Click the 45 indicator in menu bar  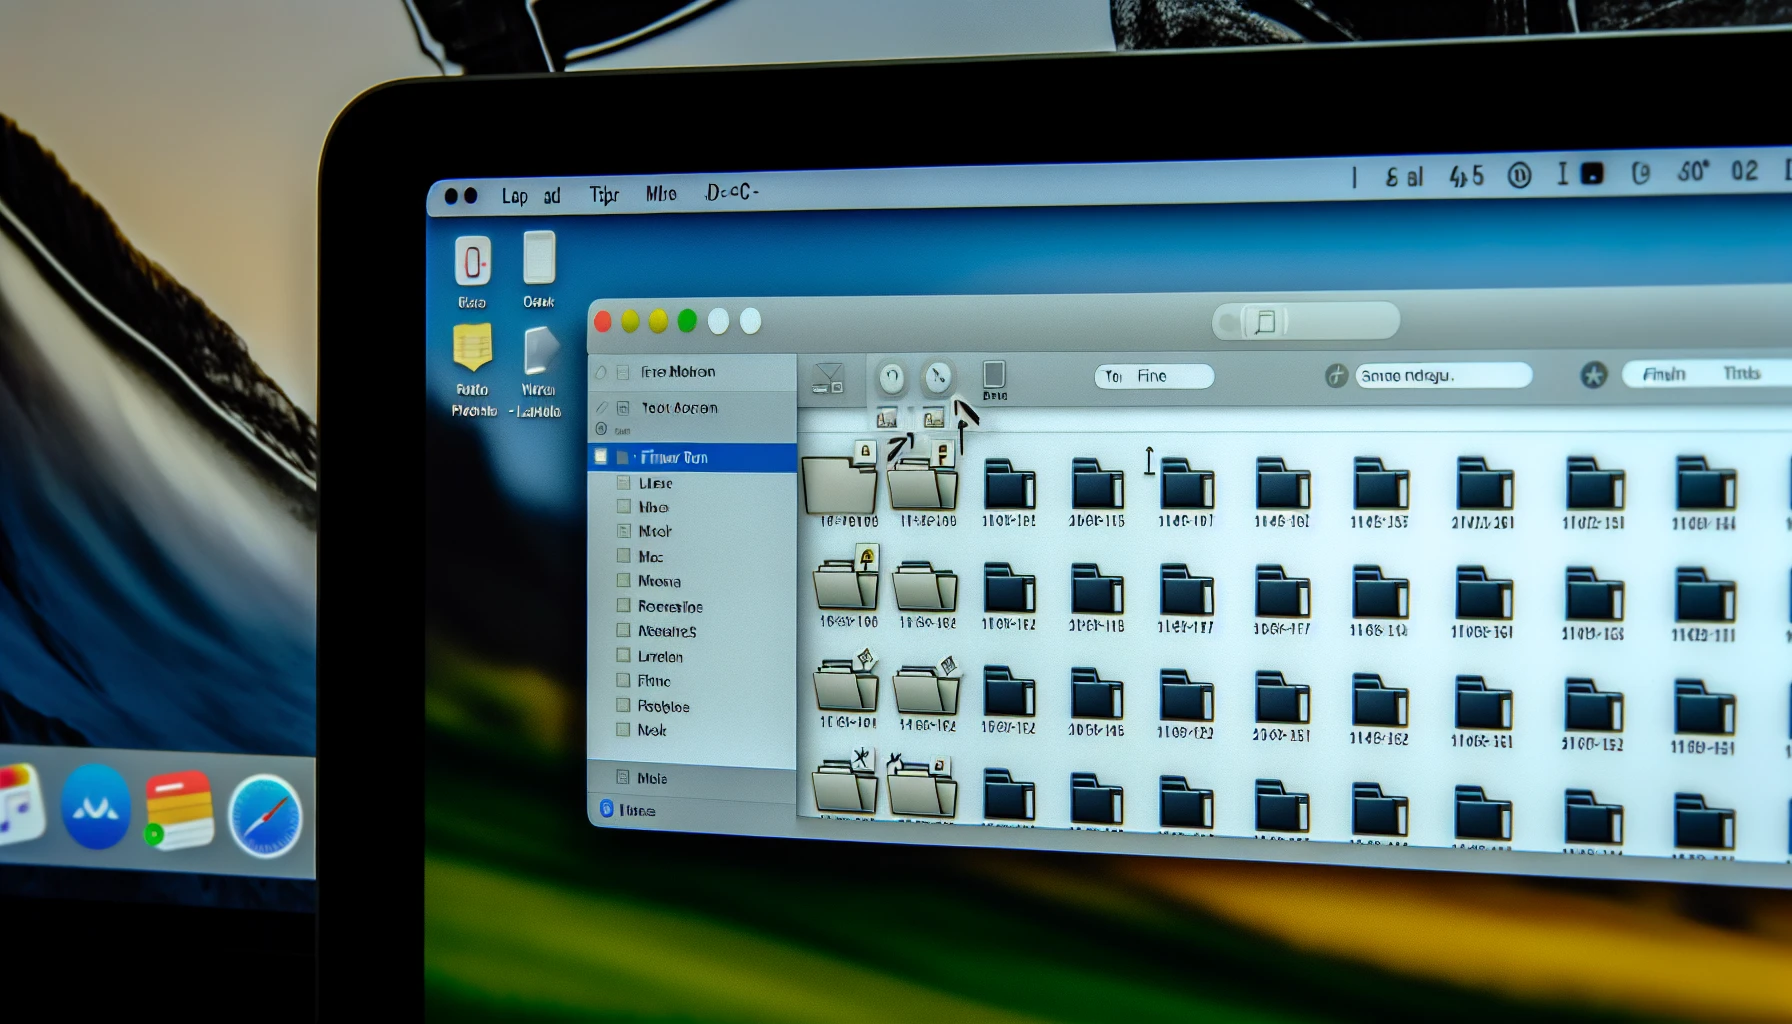(x=1467, y=177)
